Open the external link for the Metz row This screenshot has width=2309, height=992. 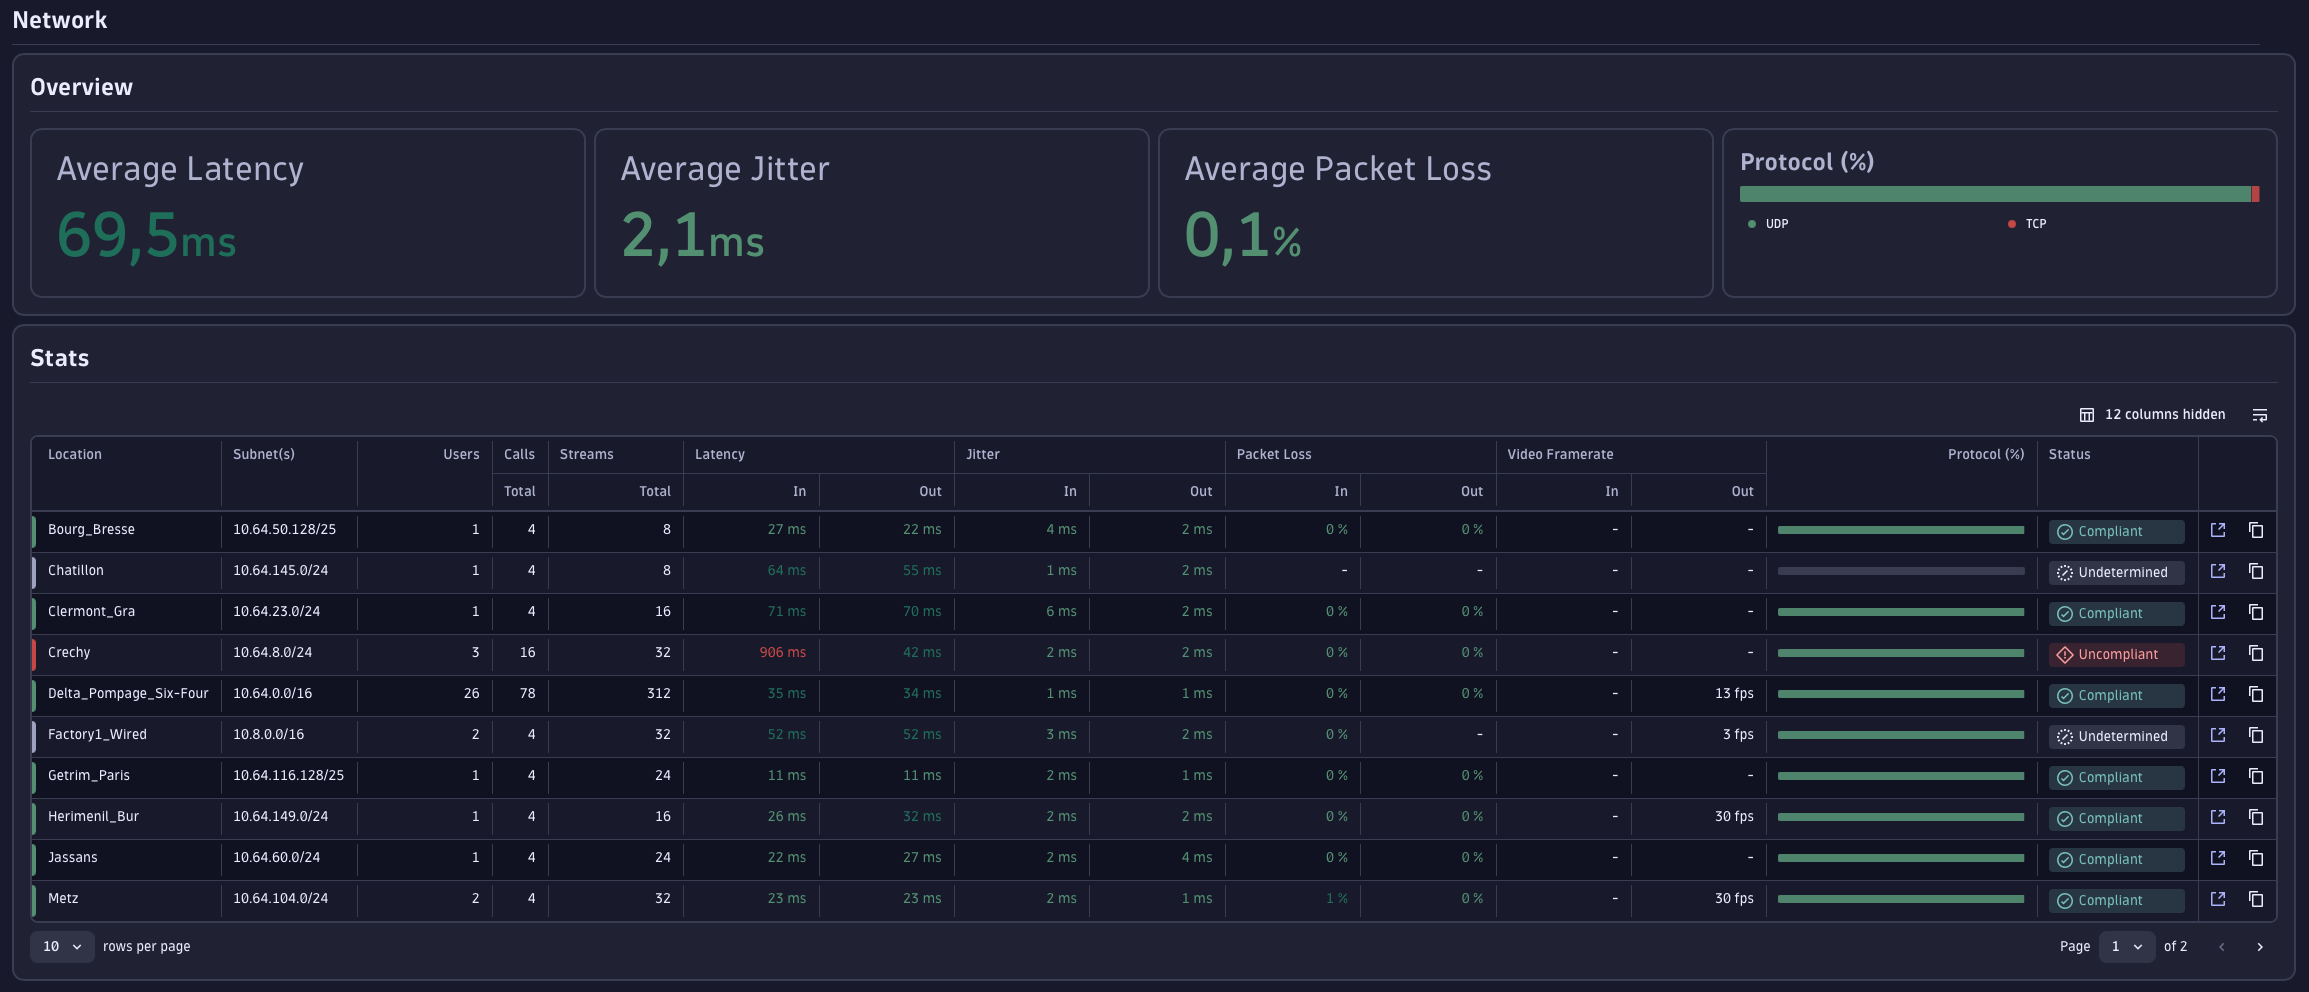point(2218,899)
